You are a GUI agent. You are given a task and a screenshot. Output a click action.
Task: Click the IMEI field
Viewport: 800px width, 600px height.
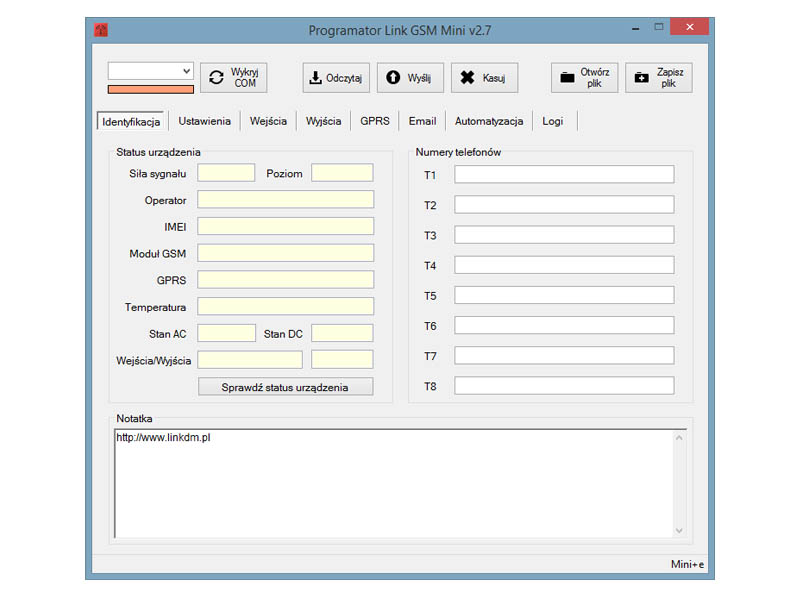[285, 226]
